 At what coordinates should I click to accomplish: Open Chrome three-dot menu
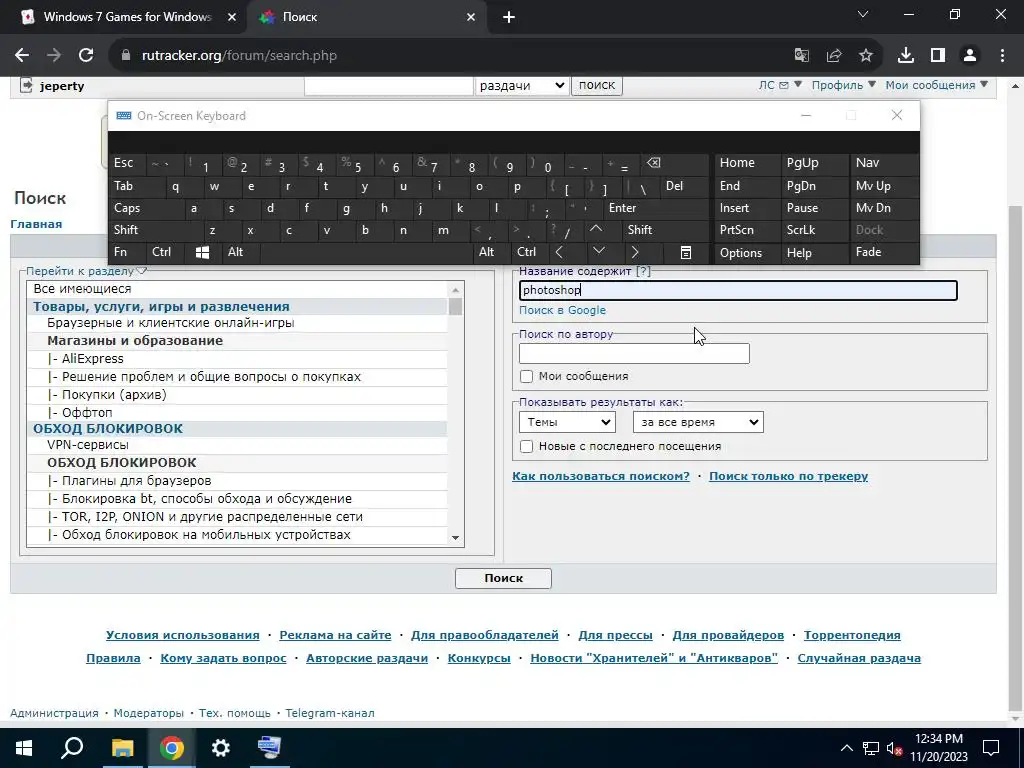click(x=1002, y=56)
